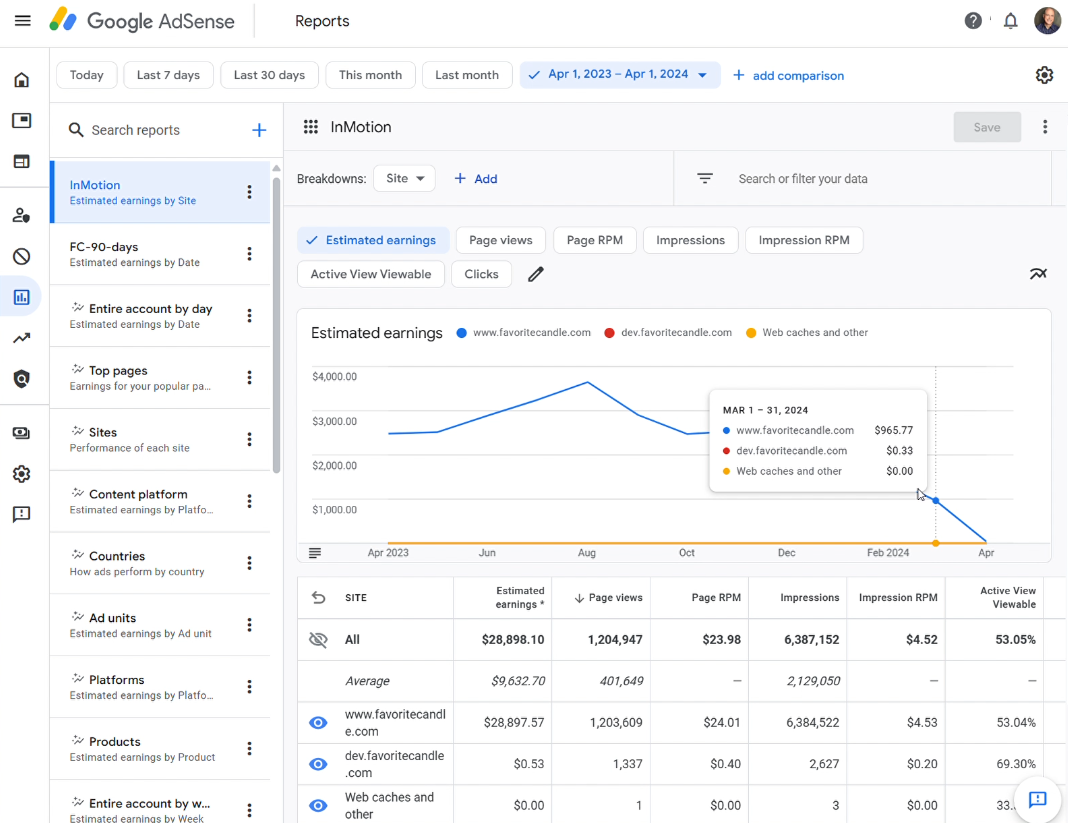
Task: Open options for Countries report
Action: (x=249, y=563)
